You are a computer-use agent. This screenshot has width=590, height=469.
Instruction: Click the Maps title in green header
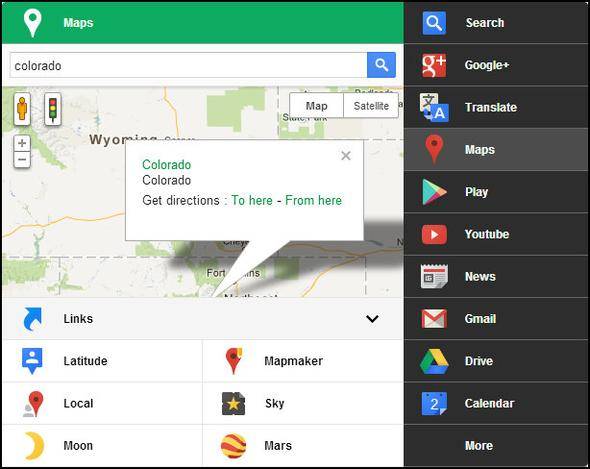pos(78,23)
